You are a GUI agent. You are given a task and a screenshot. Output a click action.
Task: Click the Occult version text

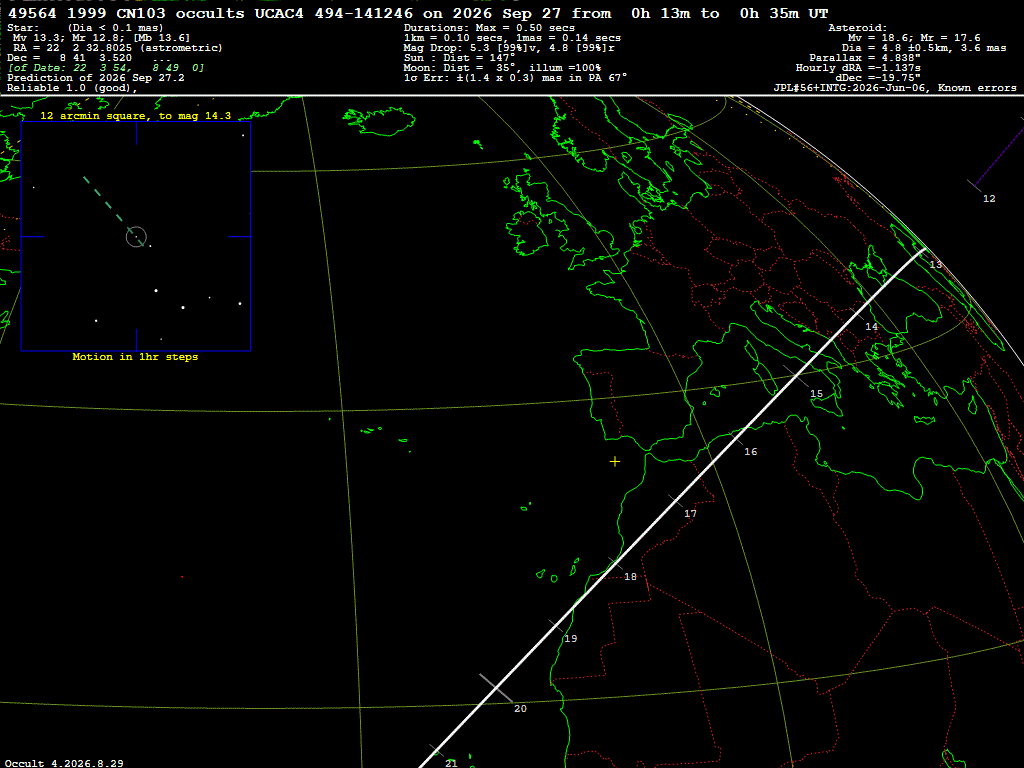[64, 763]
